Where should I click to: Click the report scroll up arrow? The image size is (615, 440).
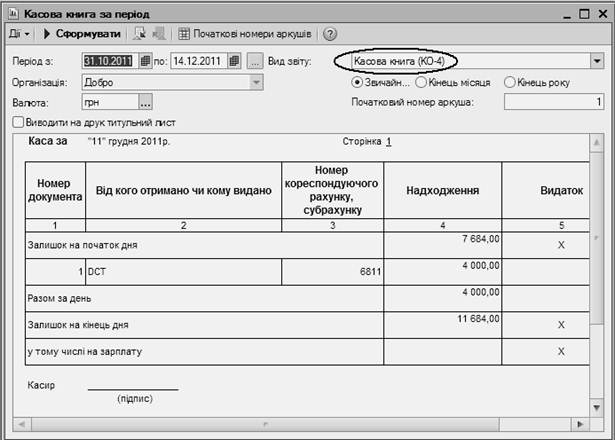click(x=597, y=142)
